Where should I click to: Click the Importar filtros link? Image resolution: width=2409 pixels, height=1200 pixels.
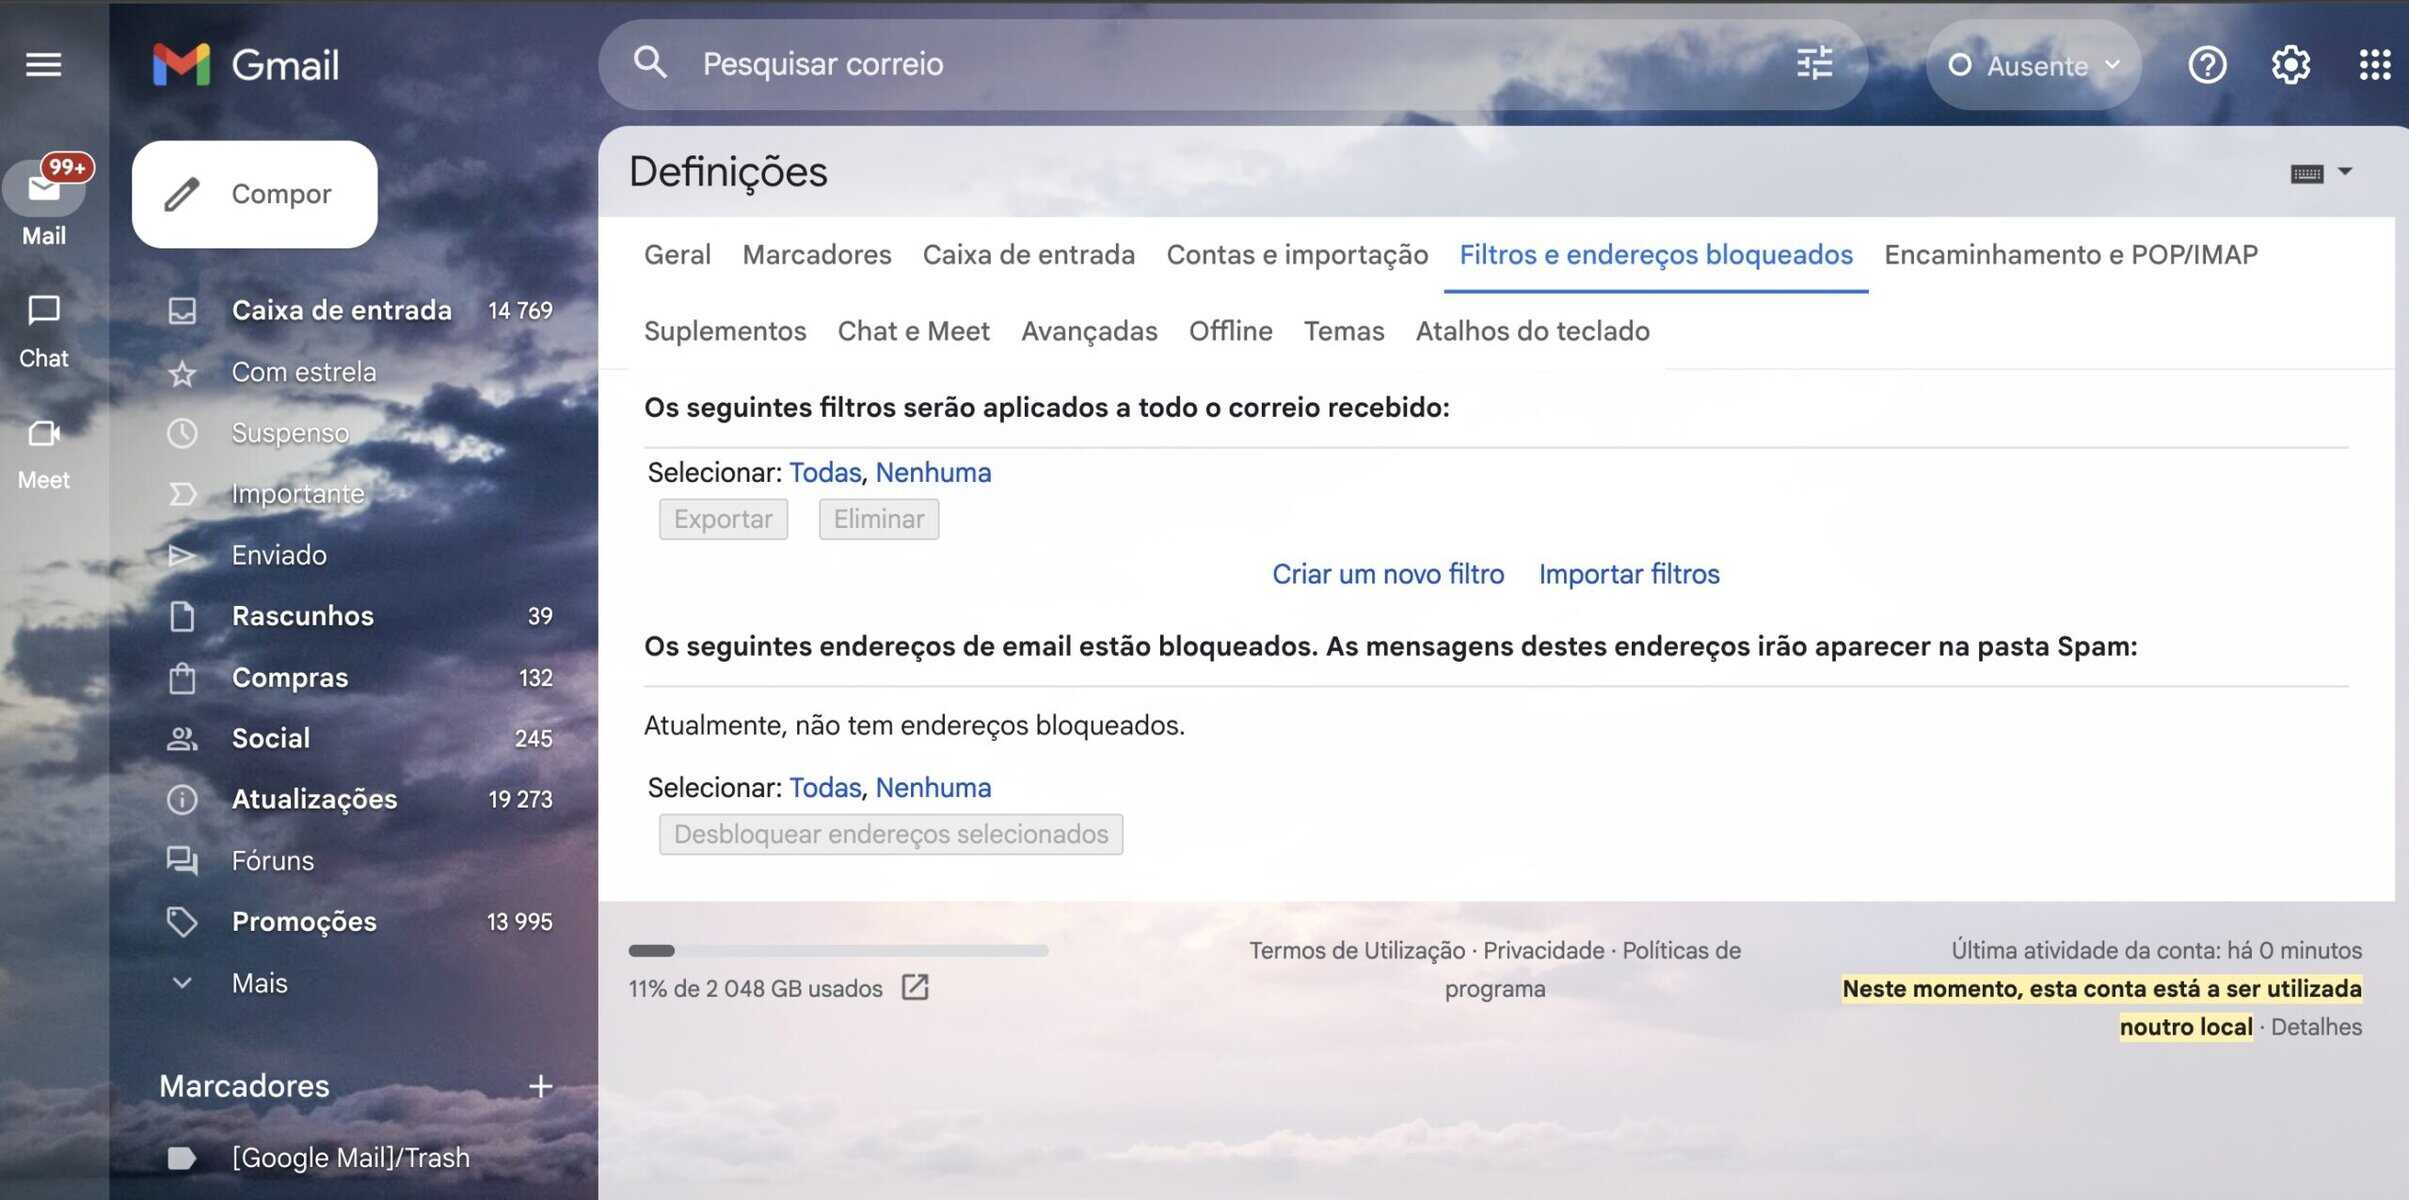tap(1628, 574)
